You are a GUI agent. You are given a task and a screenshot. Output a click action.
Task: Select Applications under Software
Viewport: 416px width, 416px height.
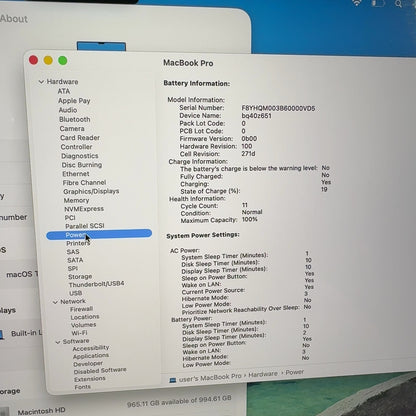pyautogui.click(x=91, y=356)
